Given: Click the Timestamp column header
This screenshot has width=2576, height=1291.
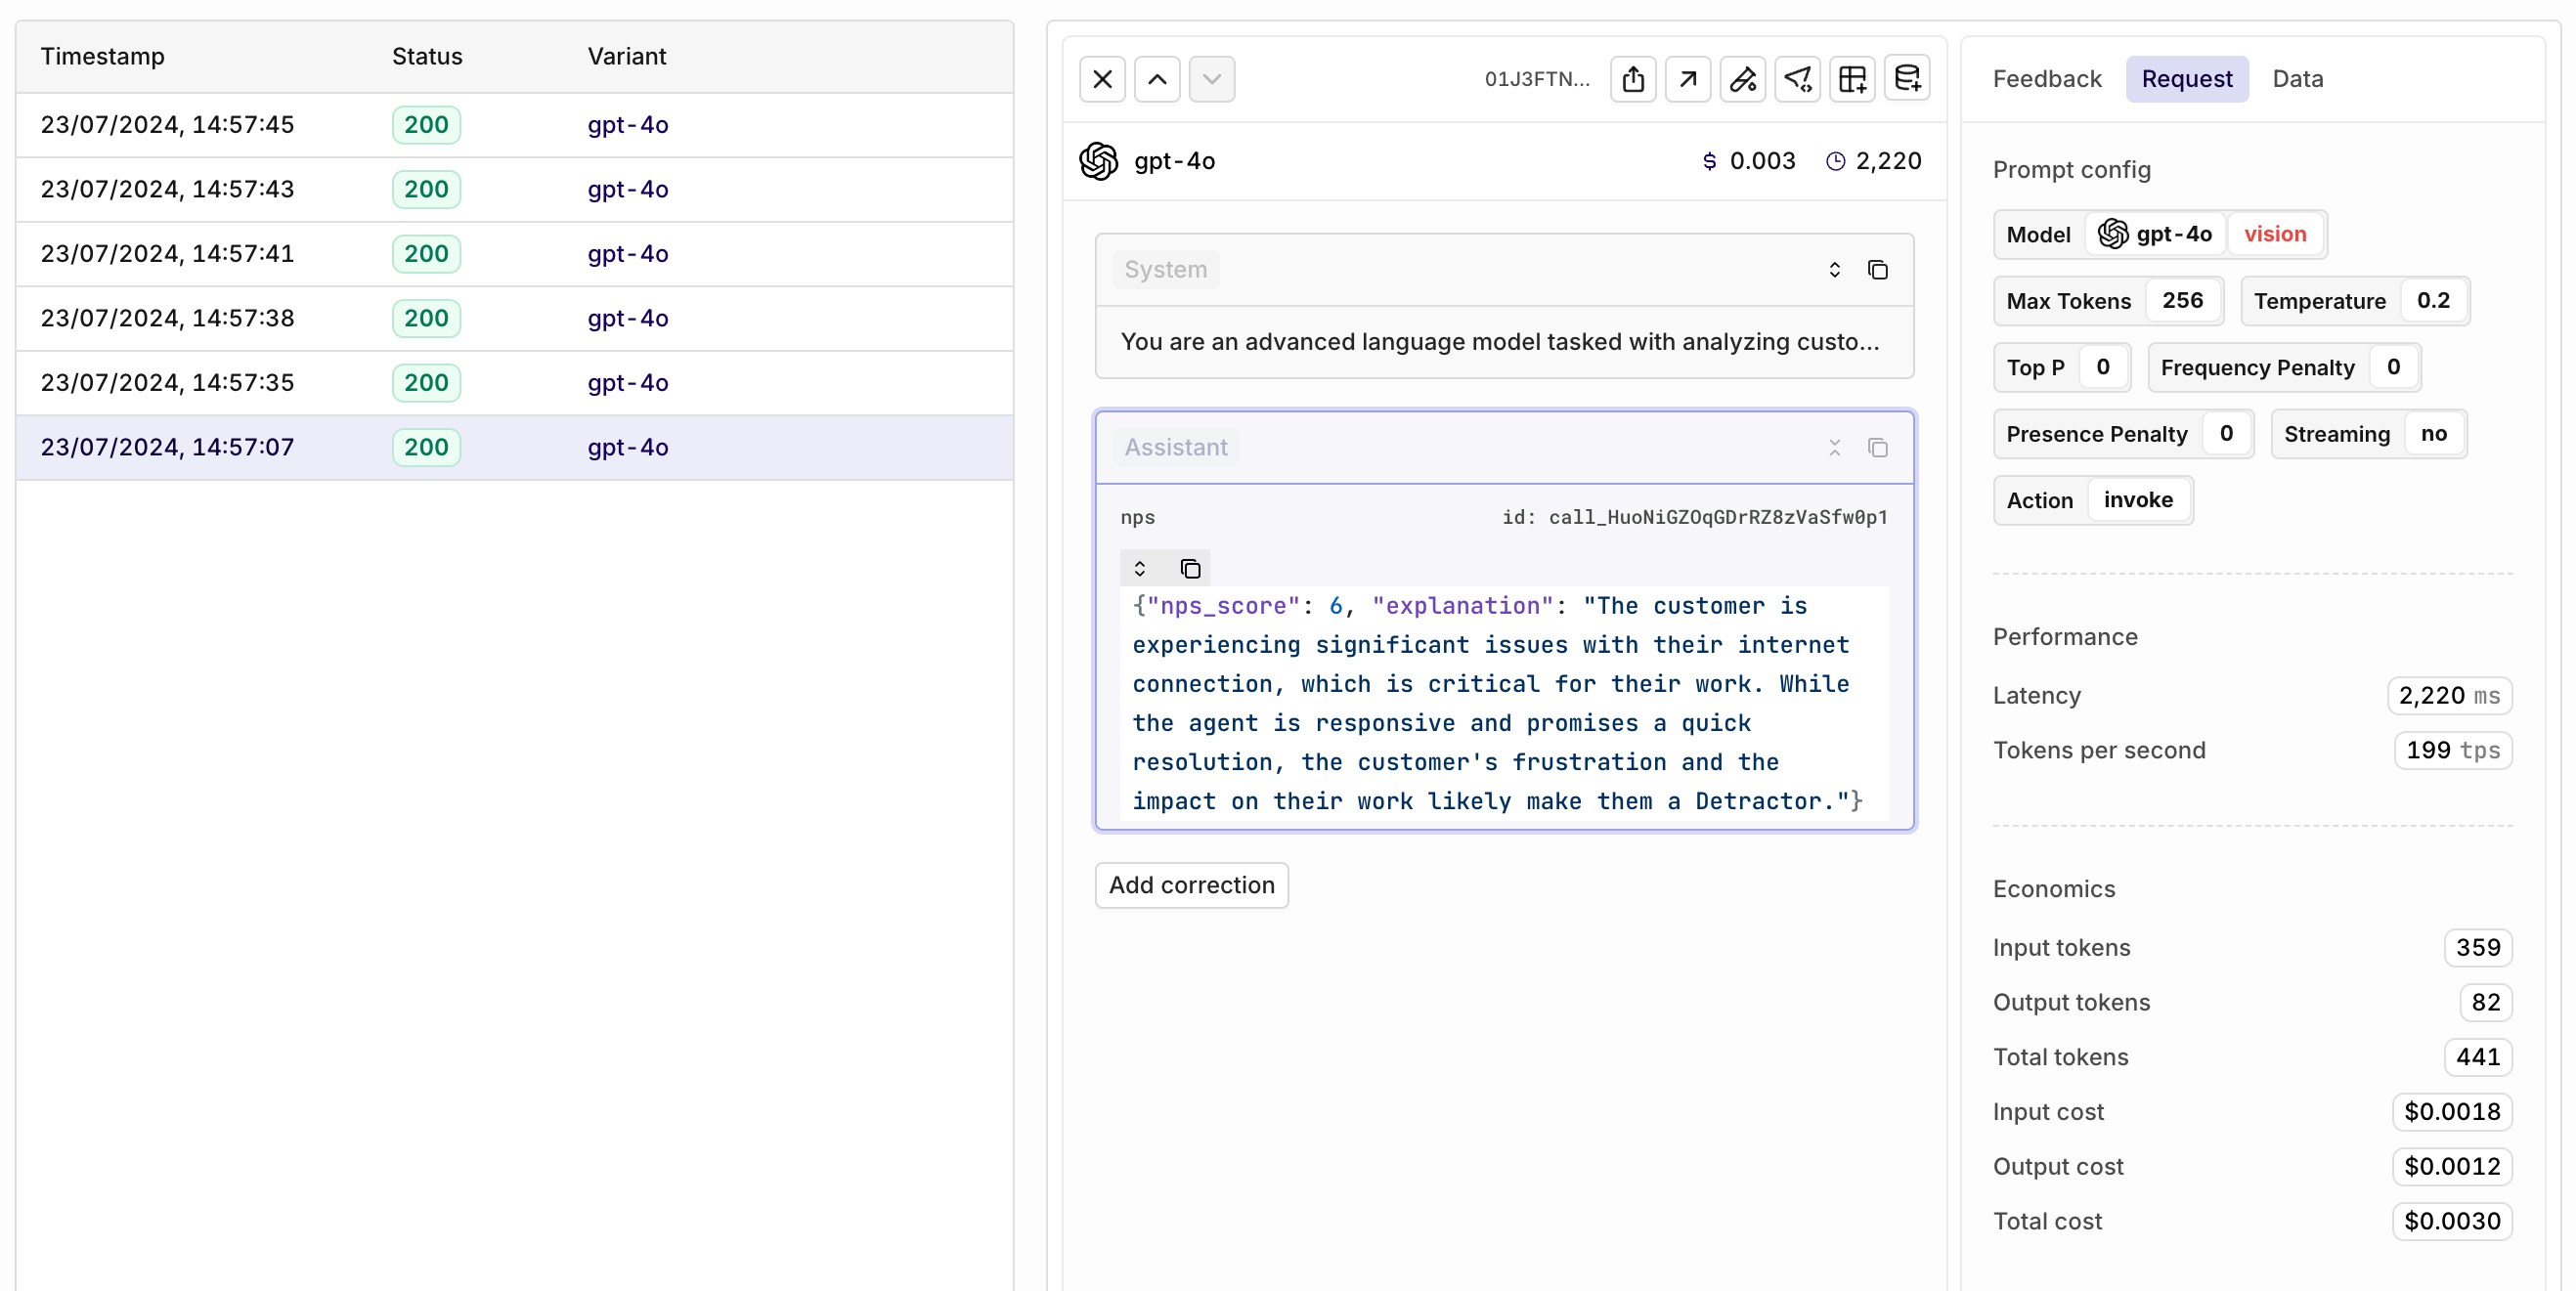Looking at the screenshot, I should (102, 56).
